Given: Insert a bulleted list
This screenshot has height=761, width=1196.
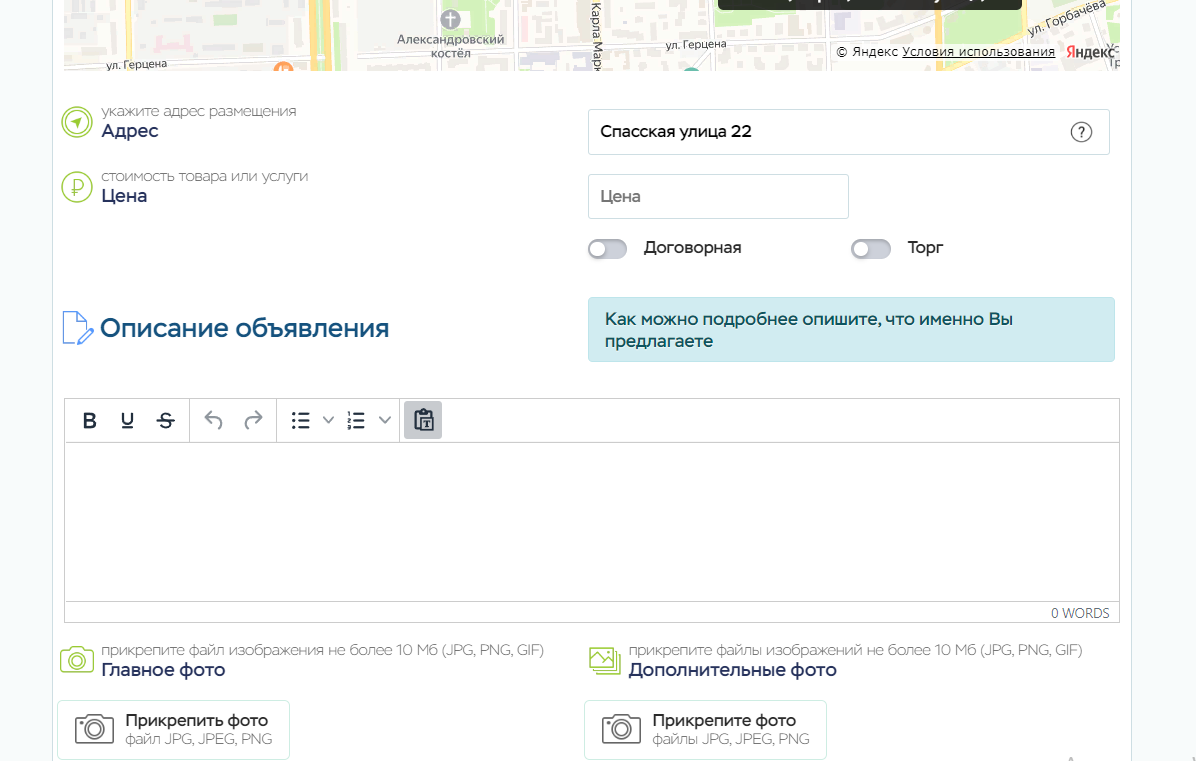Looking at the screenshot, I should 300,421.
